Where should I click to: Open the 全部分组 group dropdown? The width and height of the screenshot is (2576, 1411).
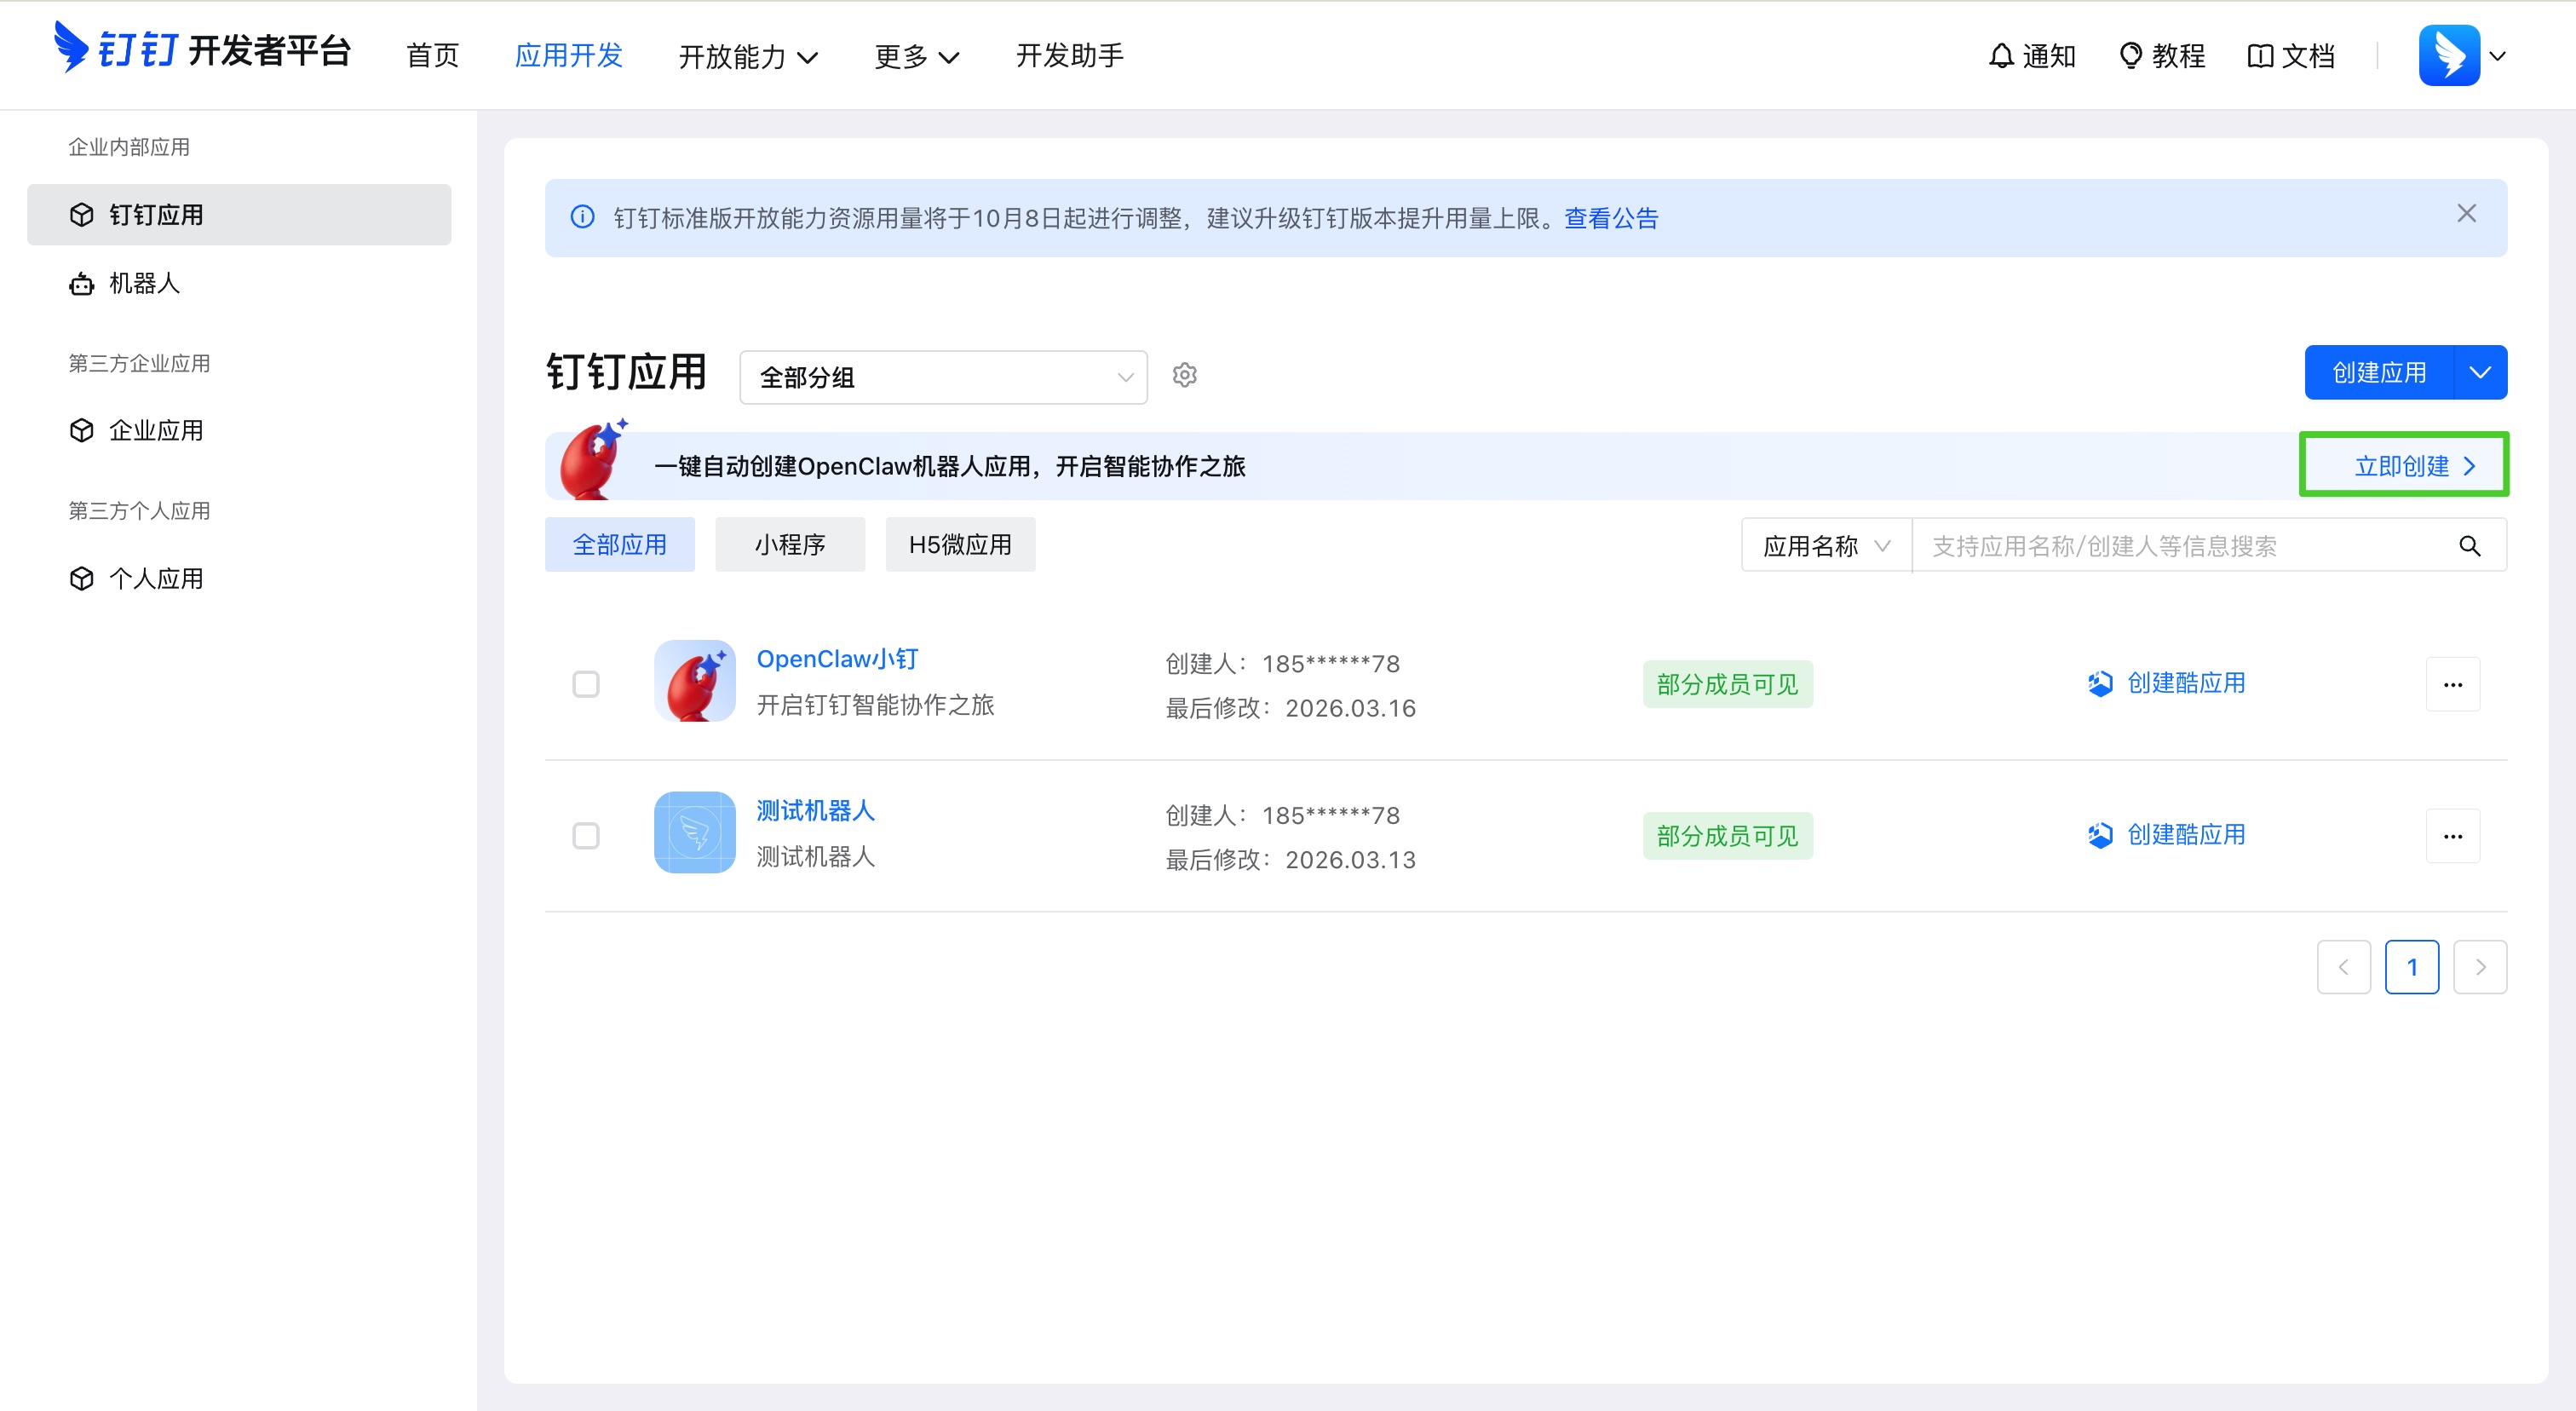pyautogui.click(x=941, y=377)
